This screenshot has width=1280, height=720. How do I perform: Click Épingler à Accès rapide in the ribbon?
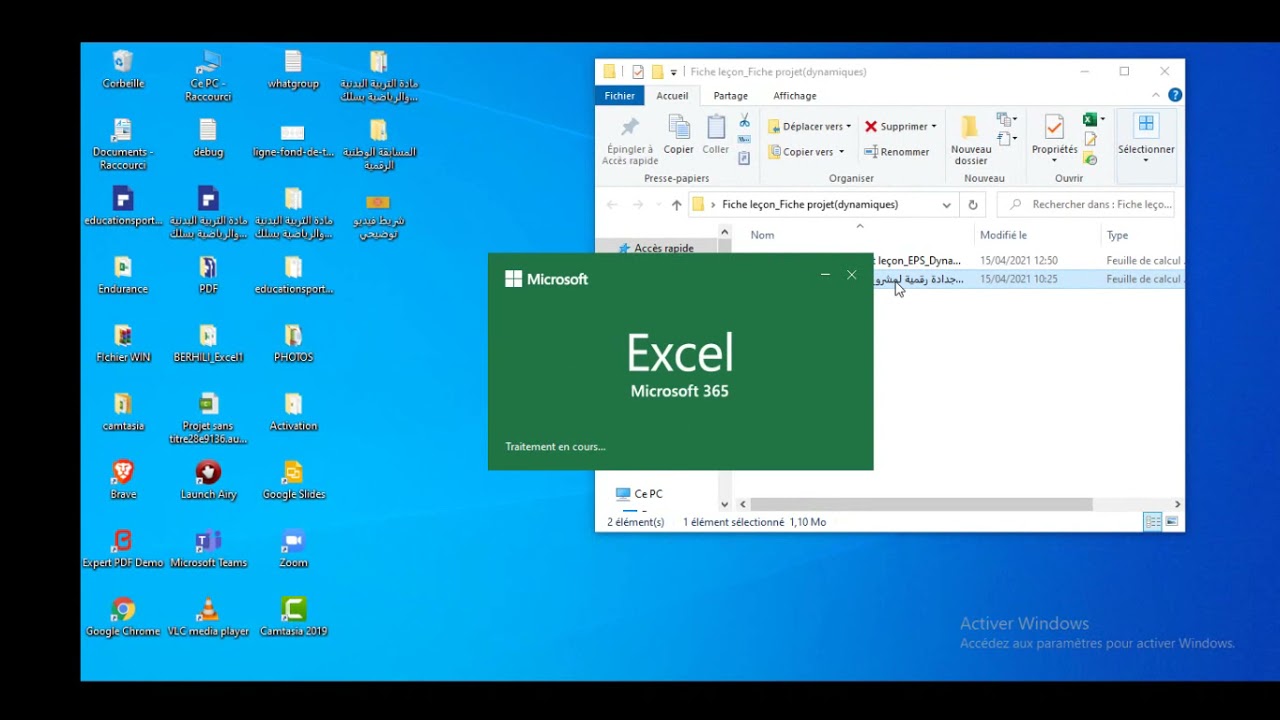click(x=630, y=140)
